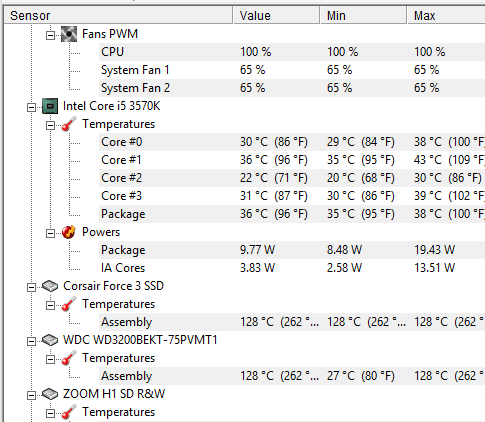Collapse the WDC WD3200BEKT-75PVMT1 node
Screen dimensions: 485x422
pos(31,341)
